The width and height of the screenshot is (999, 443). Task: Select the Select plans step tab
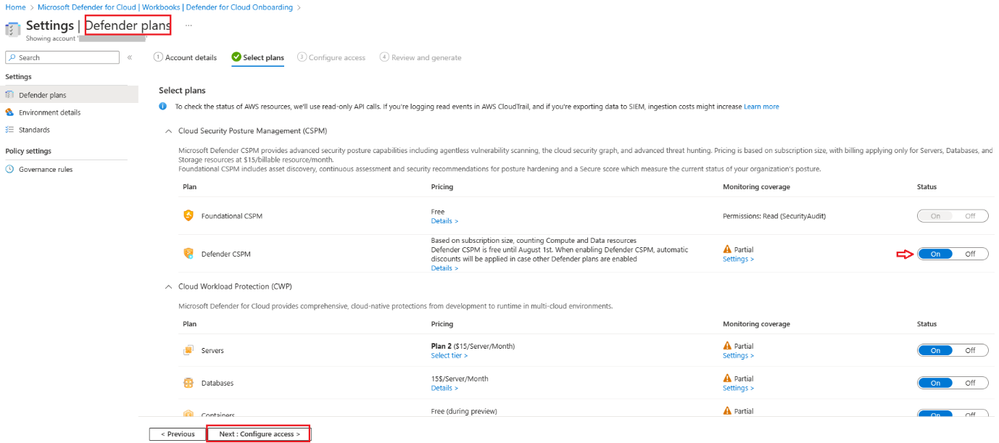[258, 57]
